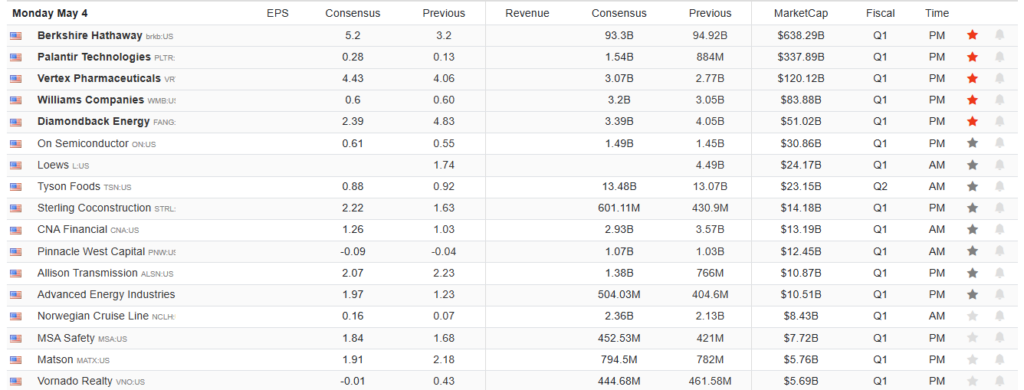Screen dimensions: 1024x390
Task: Star the On Semiconductor row
Action: (x=972, y=143)
